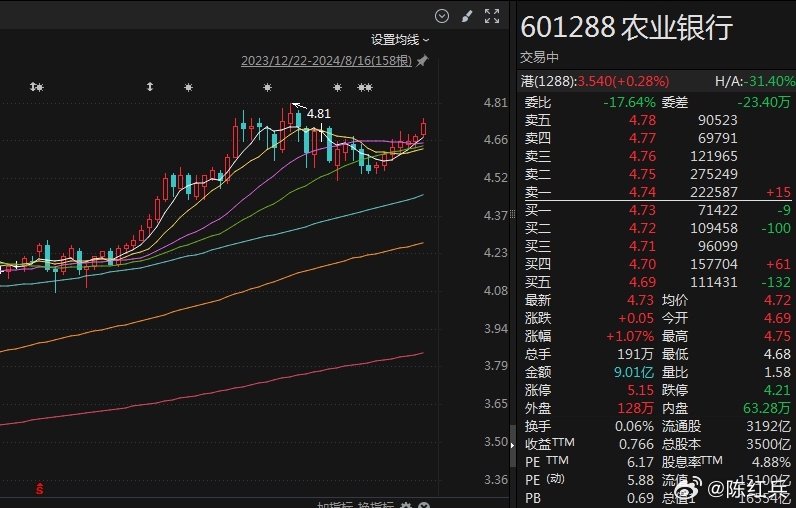Click the 内盘 63.28万 value
796x508 pixels.
coord(767,408)
